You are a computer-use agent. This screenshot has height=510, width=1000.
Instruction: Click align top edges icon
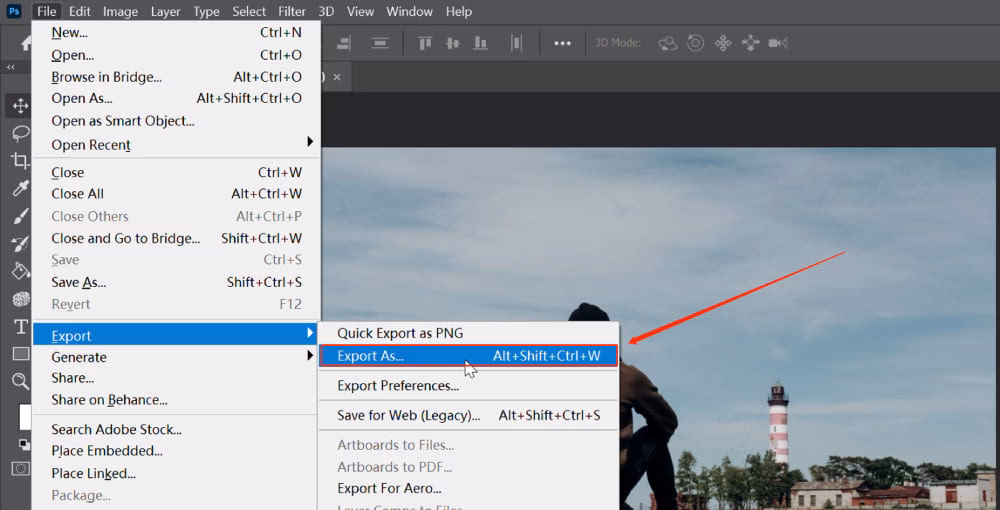pyautogui.click(x=425, y=43)
